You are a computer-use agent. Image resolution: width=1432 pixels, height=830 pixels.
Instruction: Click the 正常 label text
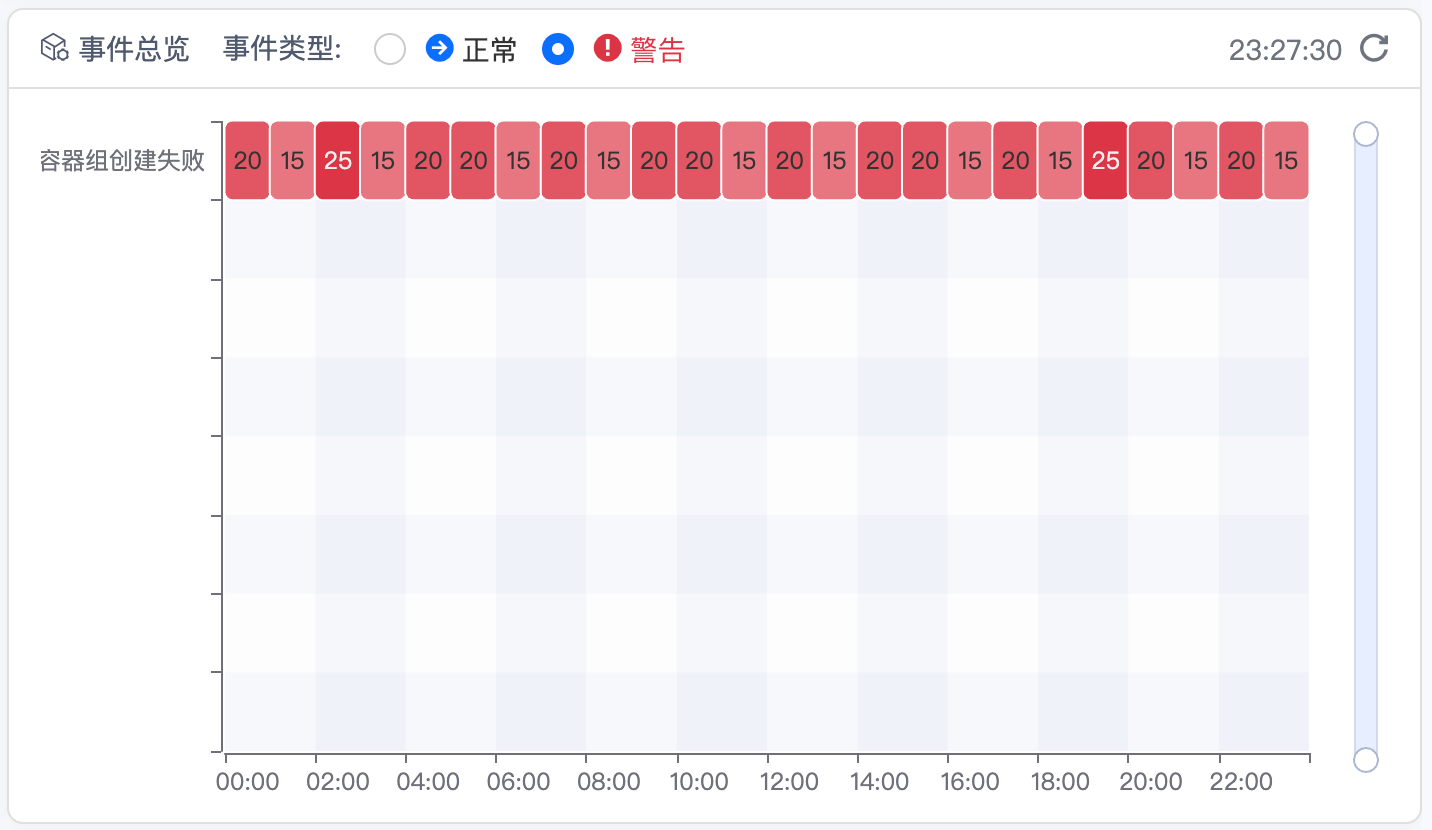pyautogui.click(x=489, y=50)
